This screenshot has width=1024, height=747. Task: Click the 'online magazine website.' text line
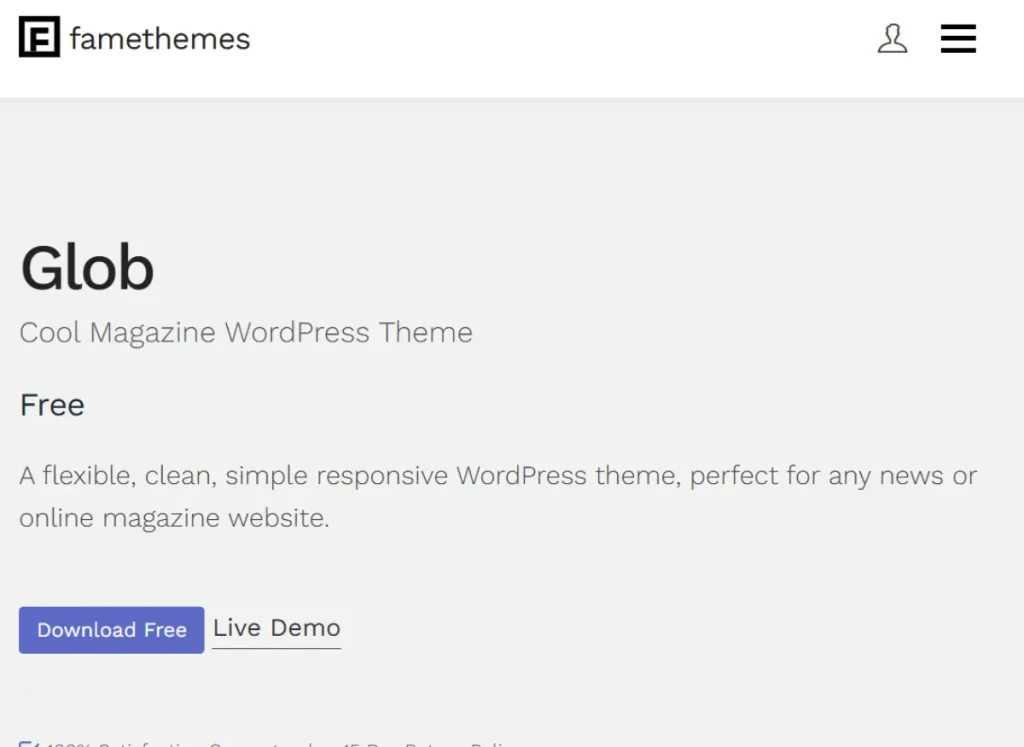pos(174,518)
